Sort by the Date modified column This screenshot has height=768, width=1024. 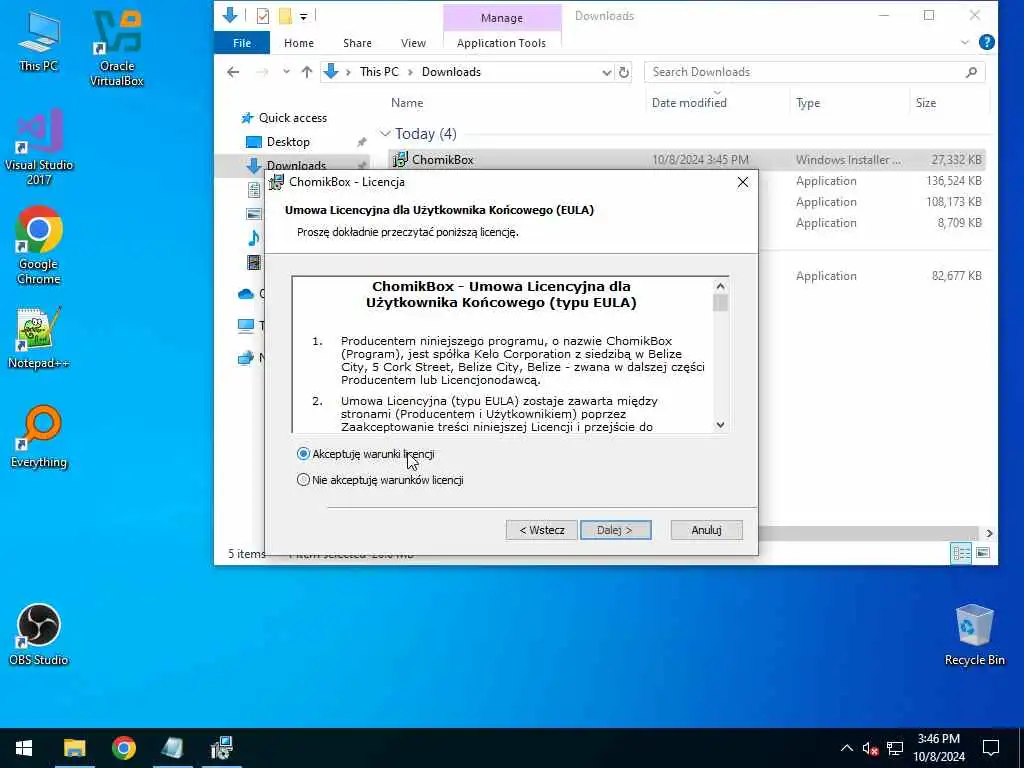coord(689,103)
